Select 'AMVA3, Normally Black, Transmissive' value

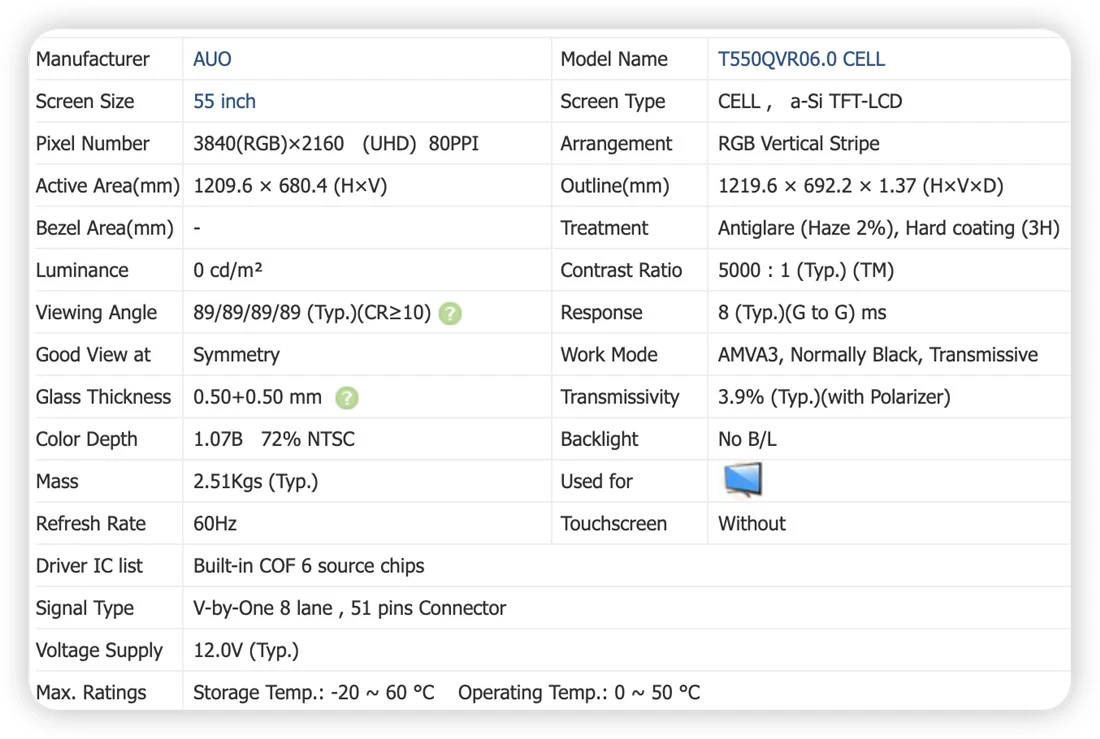pos(878,354)
